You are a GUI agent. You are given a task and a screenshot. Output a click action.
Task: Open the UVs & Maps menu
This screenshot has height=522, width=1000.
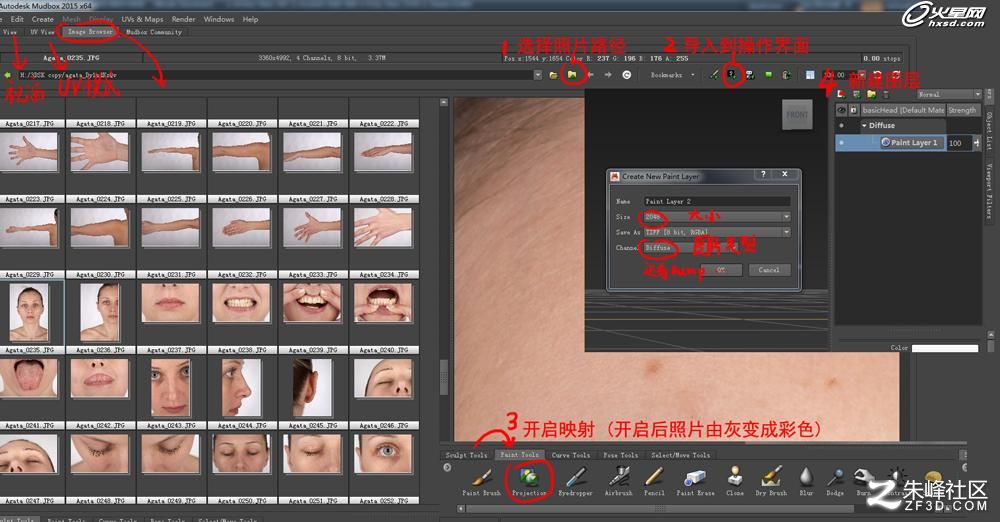coord(142,19)
